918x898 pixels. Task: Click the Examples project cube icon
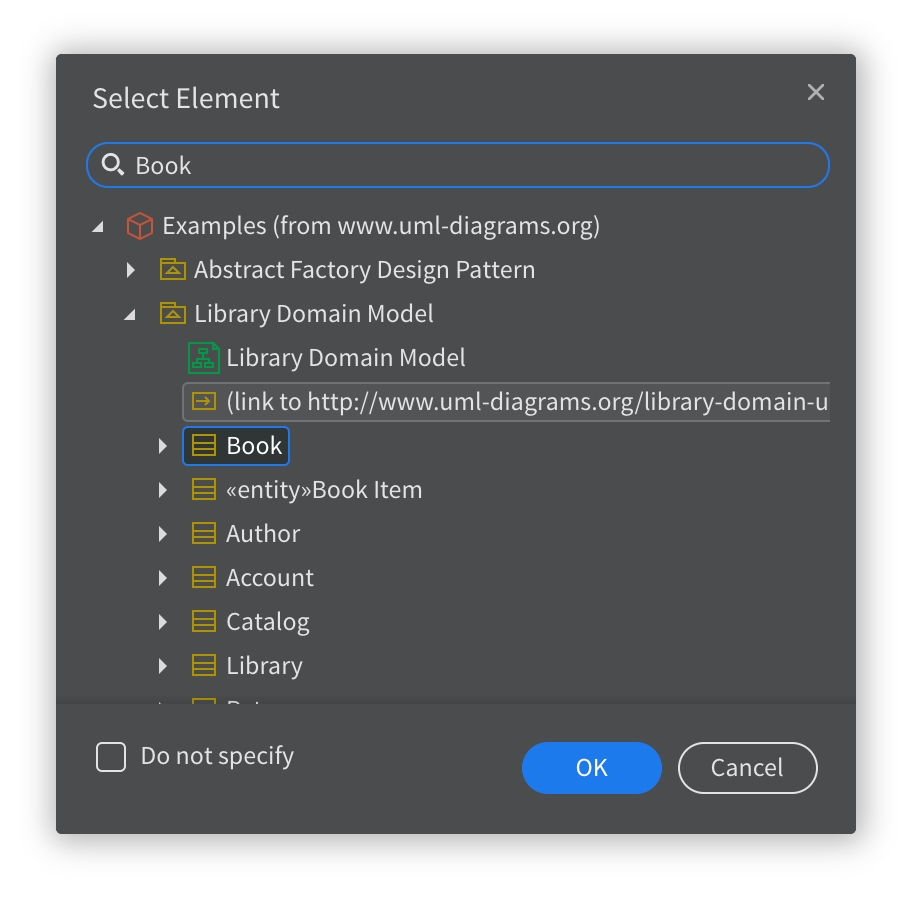tap(140, 226)
